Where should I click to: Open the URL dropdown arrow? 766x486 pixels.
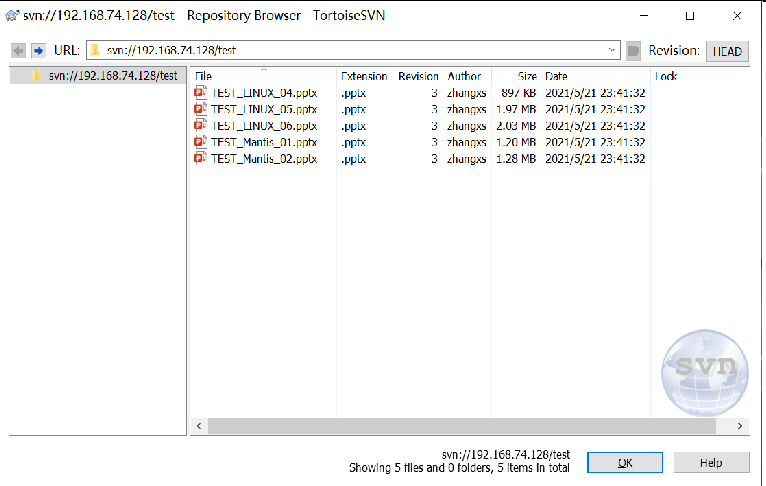click(x=612, y=50)
